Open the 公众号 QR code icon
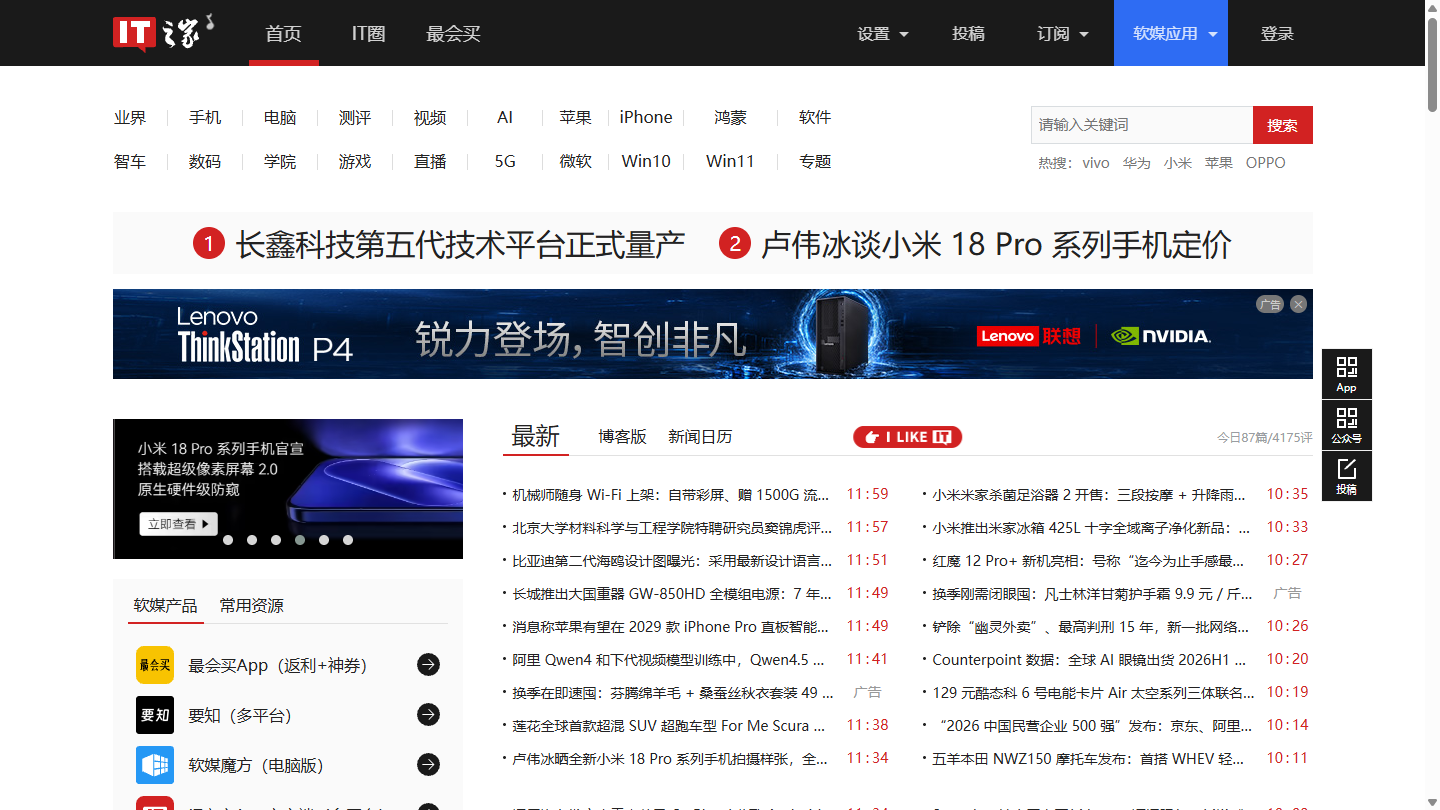 click(x=1346, y=425)
